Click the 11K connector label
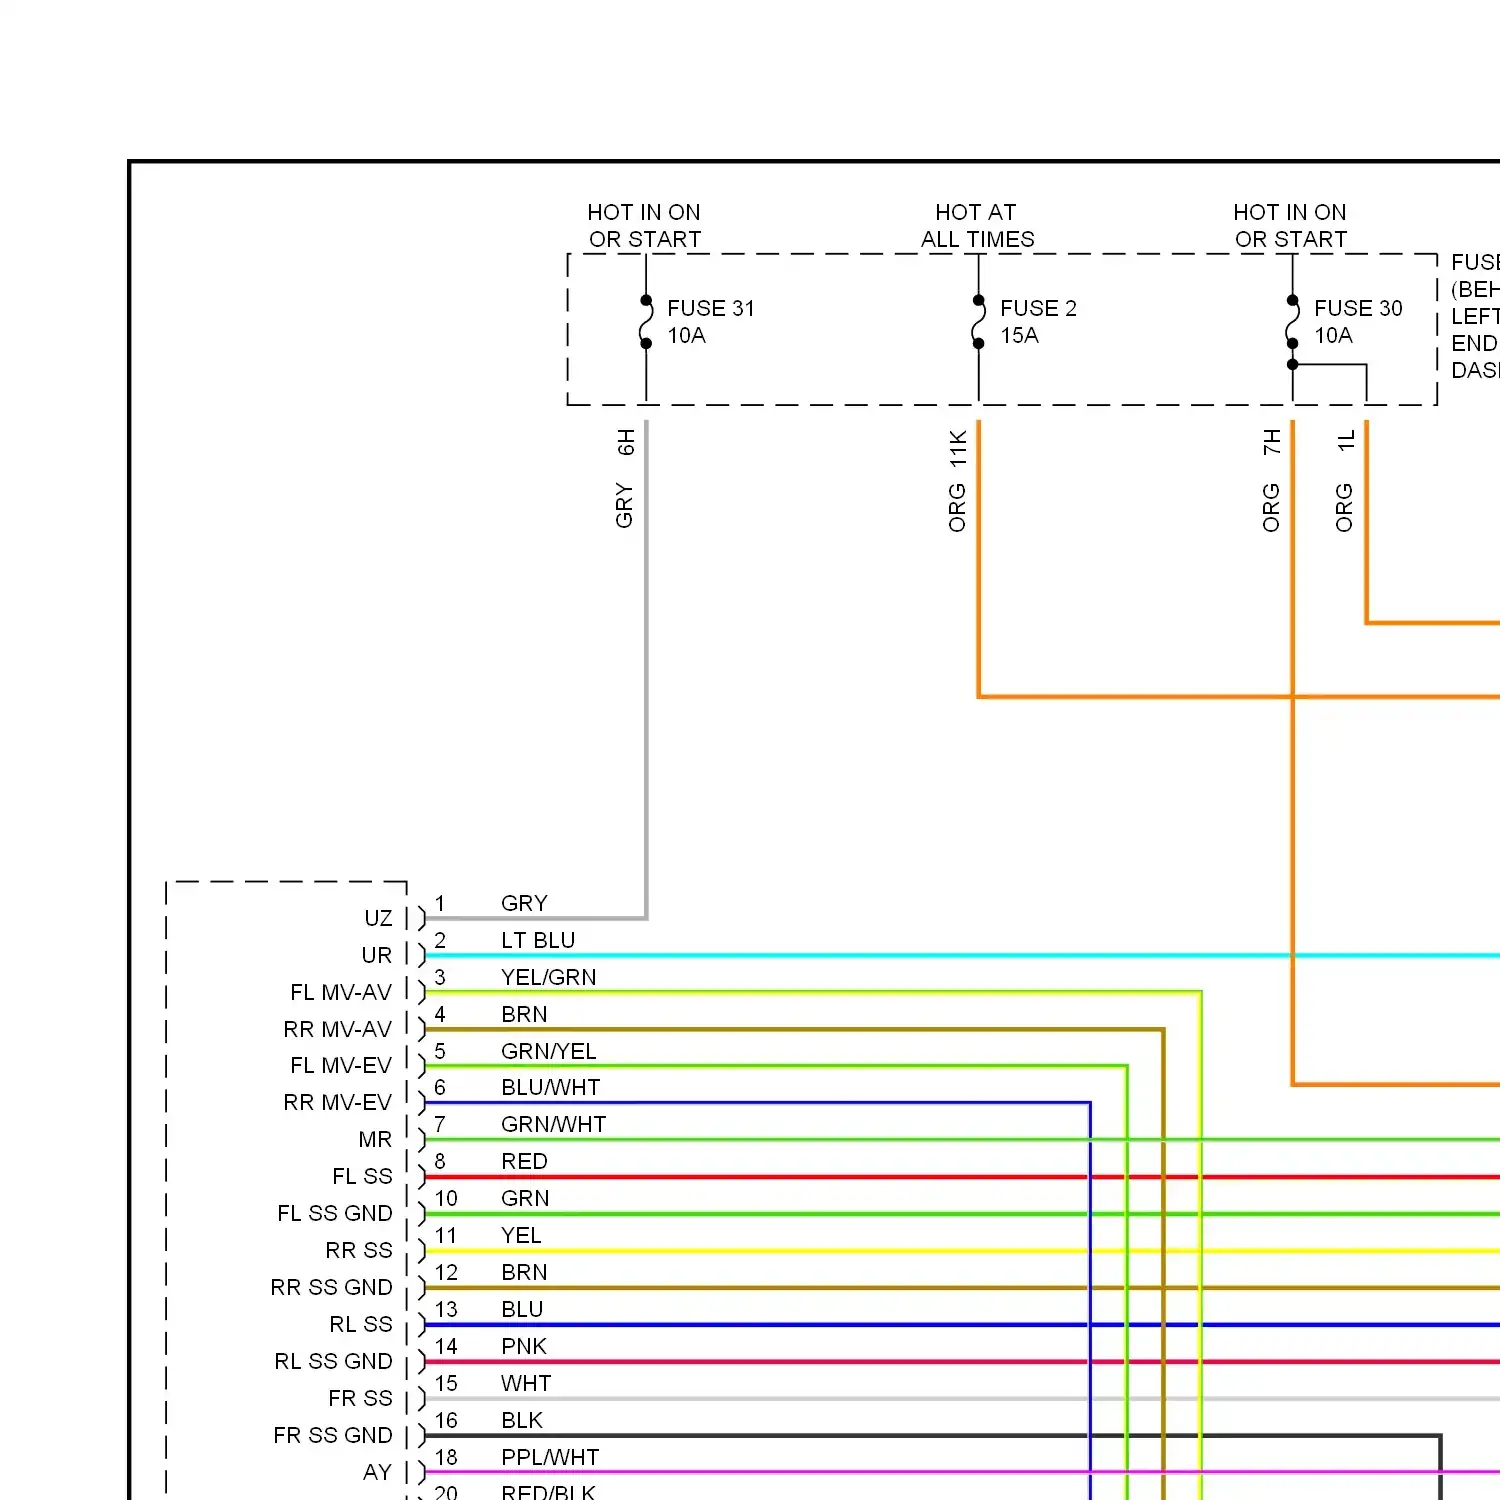Screen dimensions: 1500x1500 coord(958,449)
